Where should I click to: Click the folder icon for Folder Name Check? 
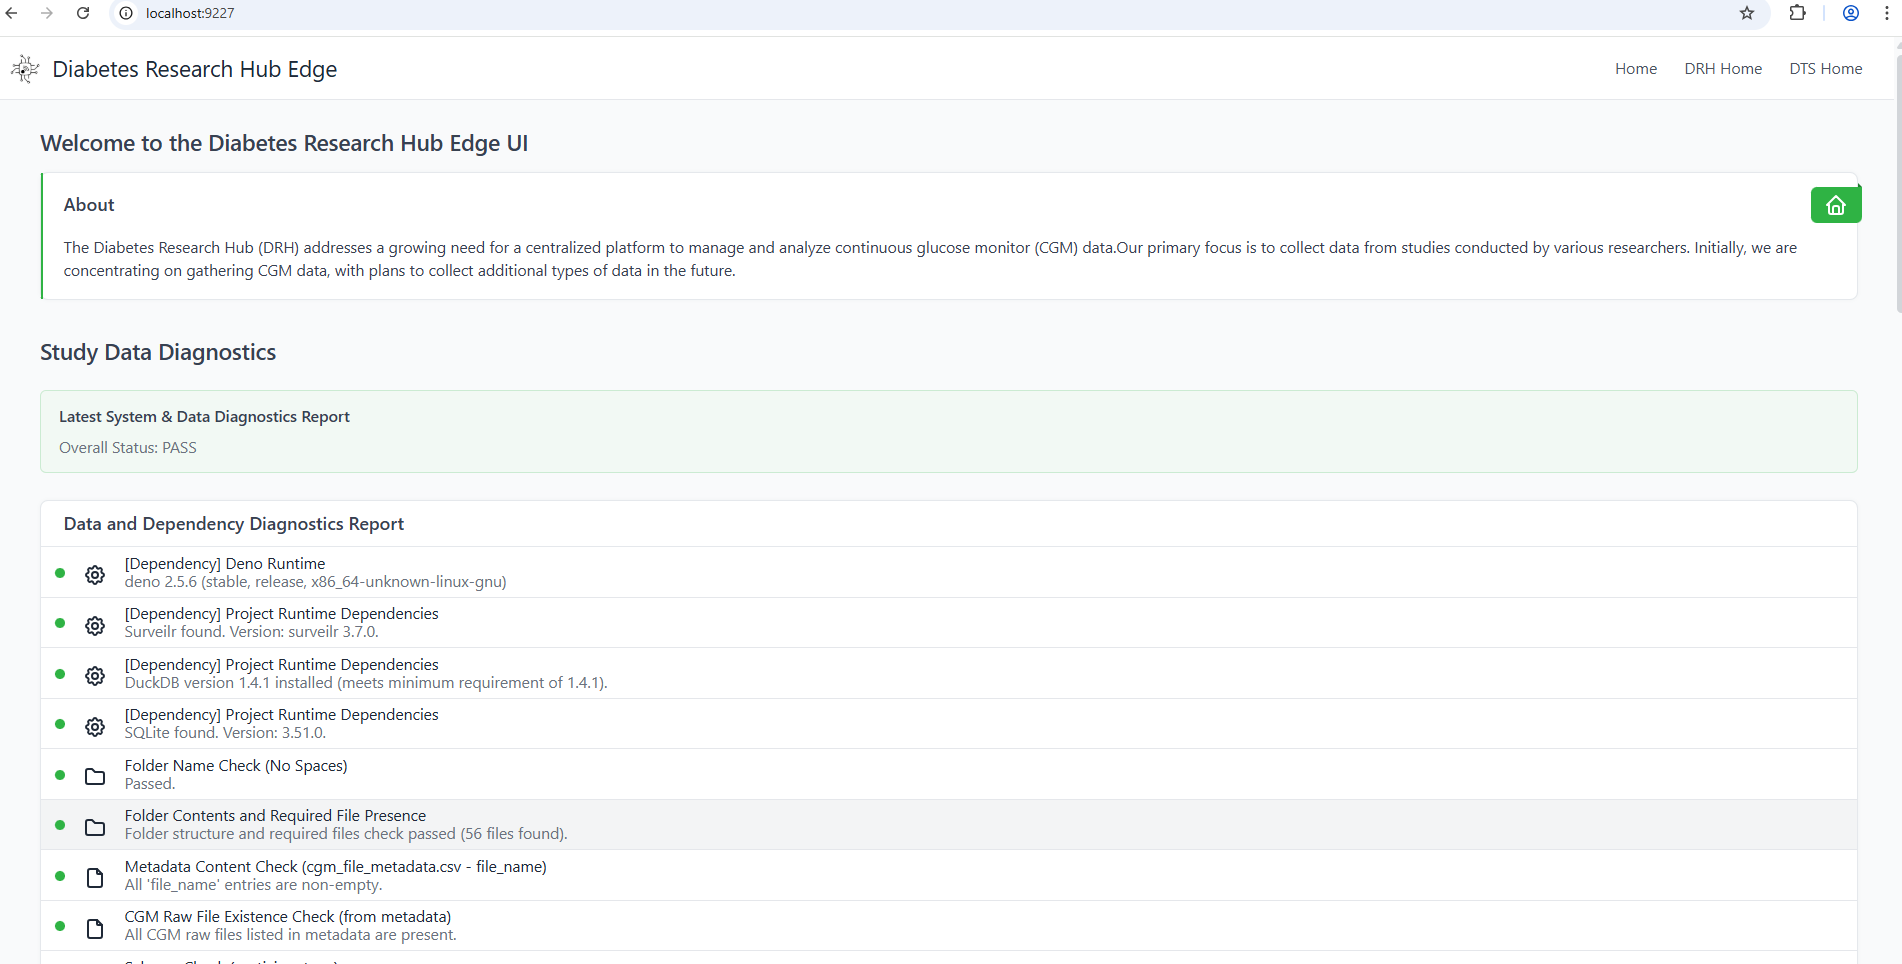tap(95, 777)
